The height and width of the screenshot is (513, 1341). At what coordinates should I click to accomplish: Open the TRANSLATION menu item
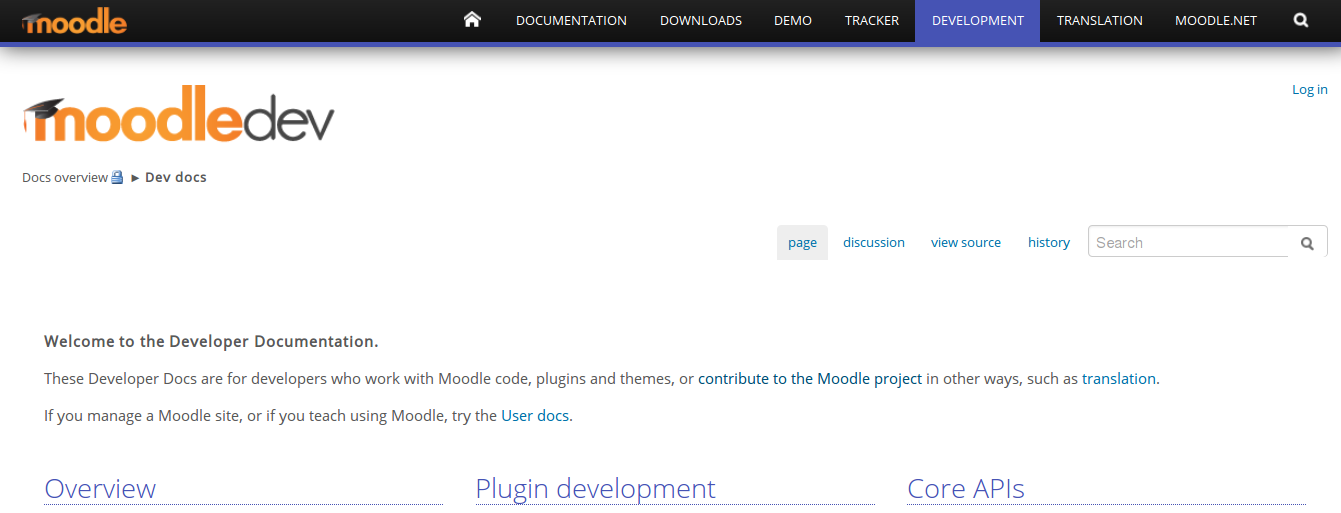point(1100,20)
